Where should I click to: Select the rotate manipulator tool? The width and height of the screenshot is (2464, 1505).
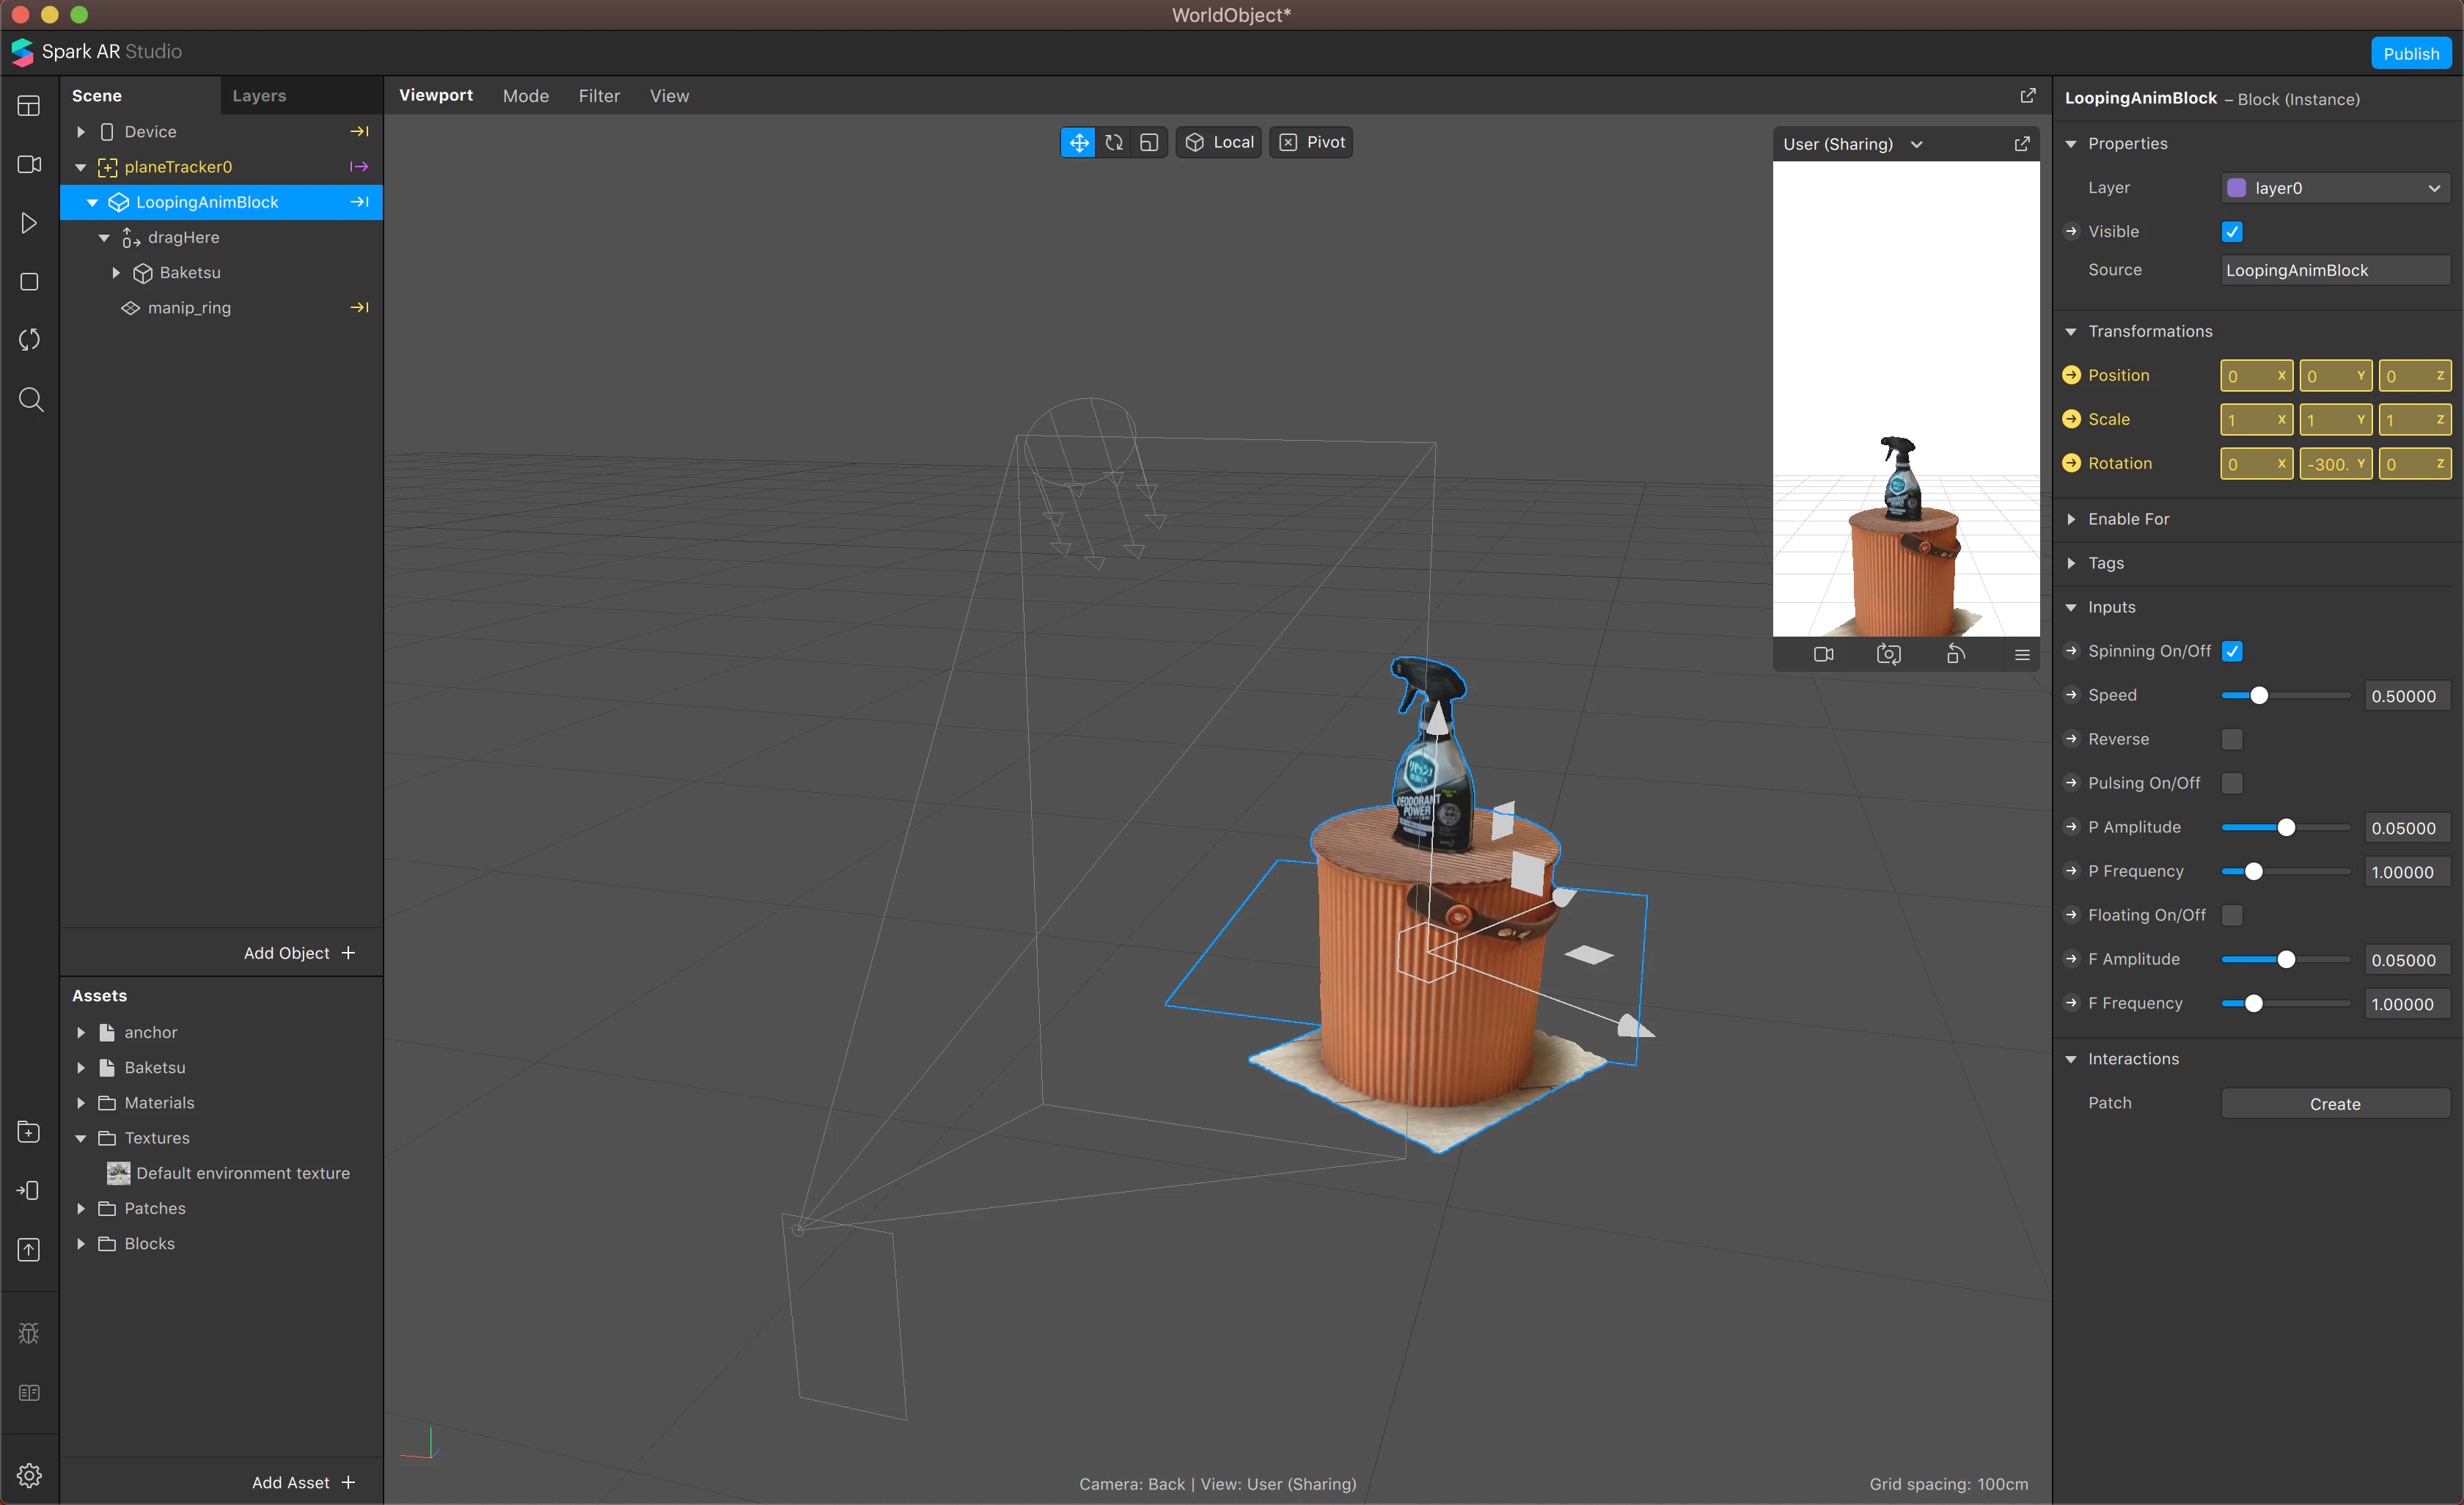point(1114,142)
